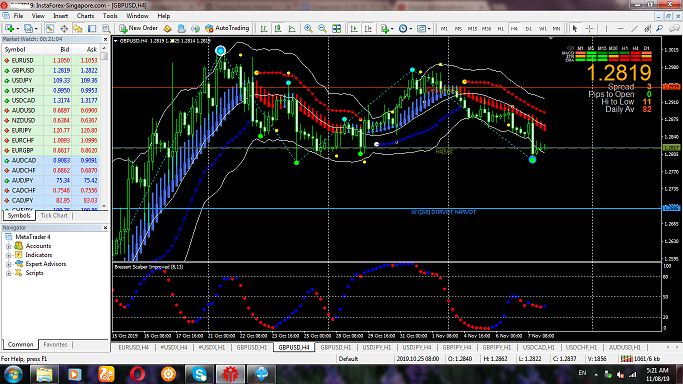Open the GBPJPY,H4 chart tab
Image resolution: width=683 pixels, height=384 pixels.
click(456, 347)
